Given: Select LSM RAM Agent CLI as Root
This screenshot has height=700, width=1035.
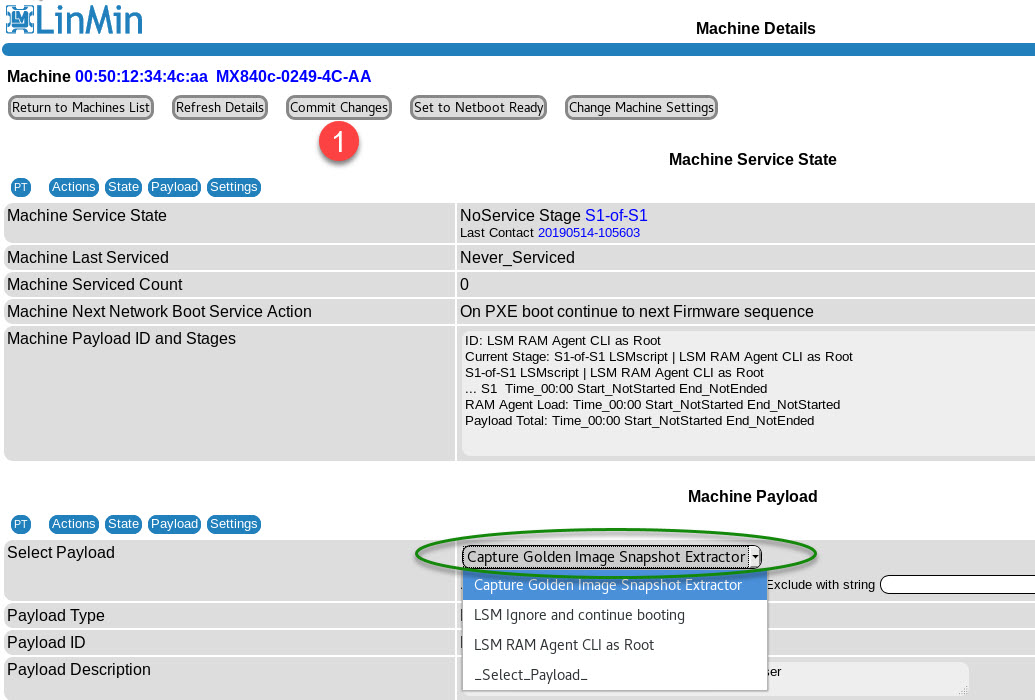Looking at the screenshot, I should [564, 645].
